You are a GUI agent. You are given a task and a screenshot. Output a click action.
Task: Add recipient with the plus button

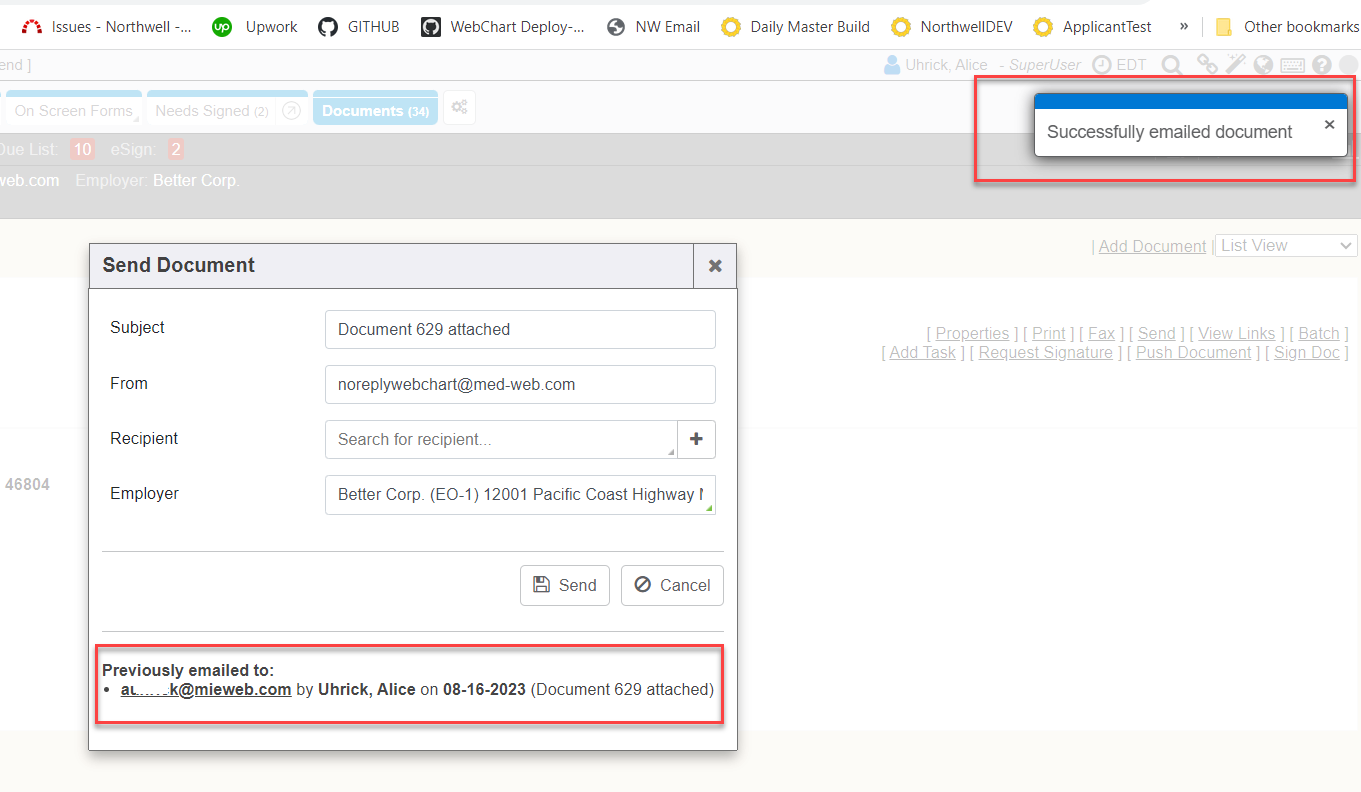tap(697, 439)
